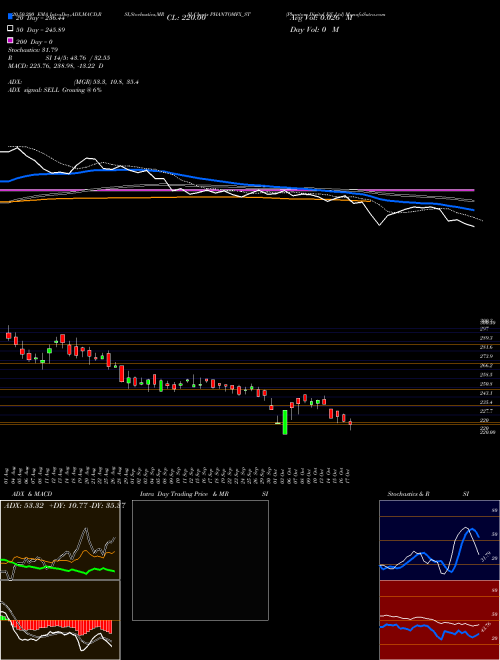This screenshot has width=500, height=660.
Task: Click the large green candlestick in early October
Action: [285, 422]
